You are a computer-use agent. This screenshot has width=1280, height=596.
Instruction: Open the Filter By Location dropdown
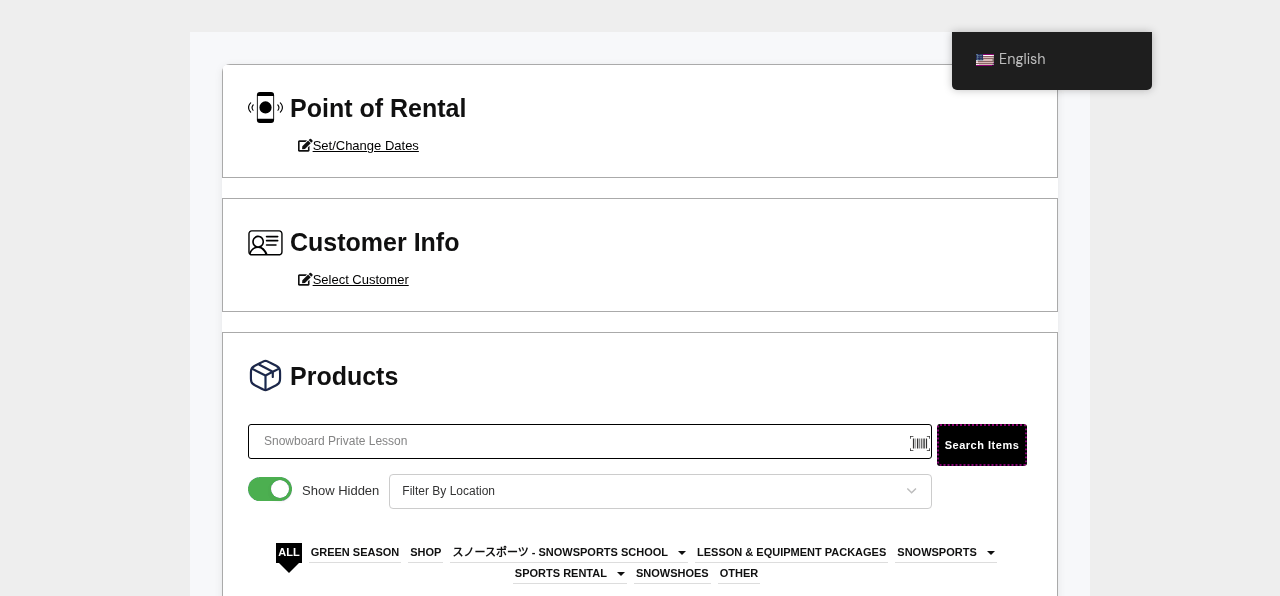660,491
